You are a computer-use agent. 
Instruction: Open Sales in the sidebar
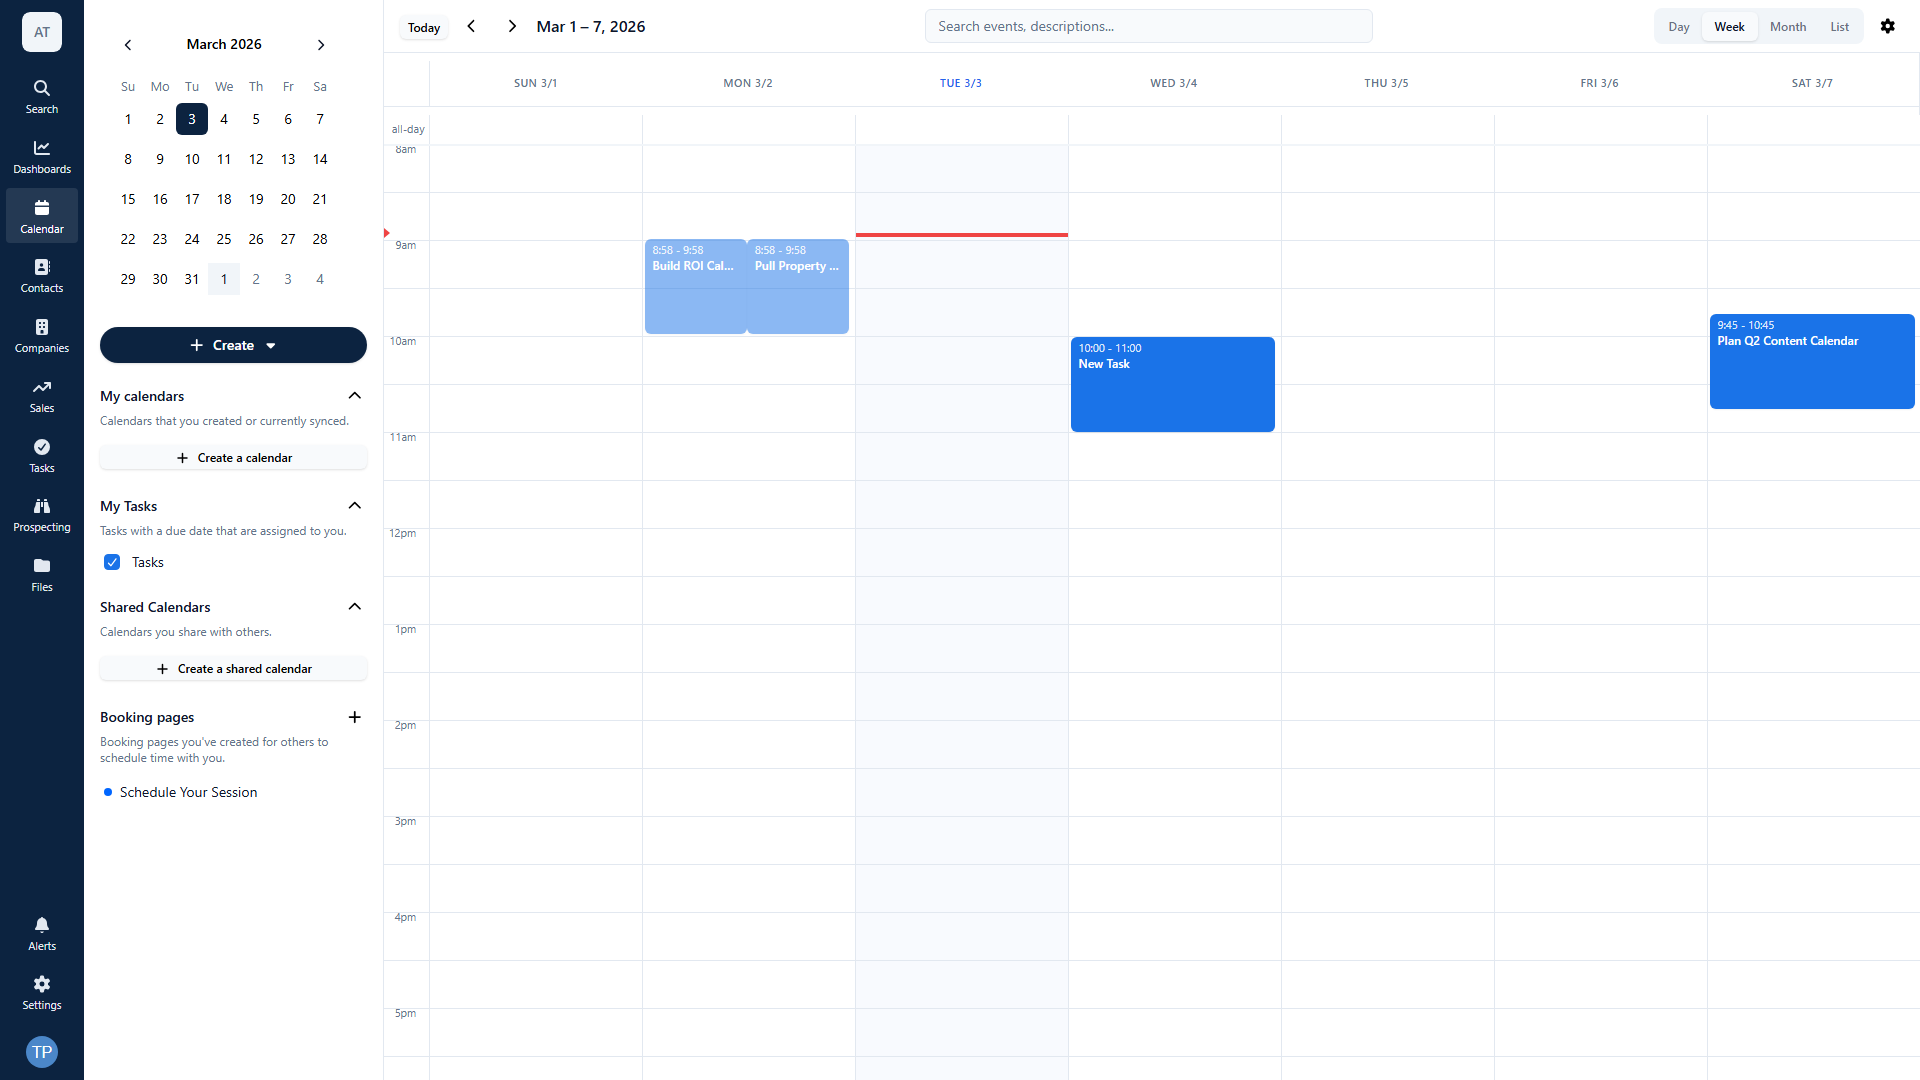(x=42, y=396)
